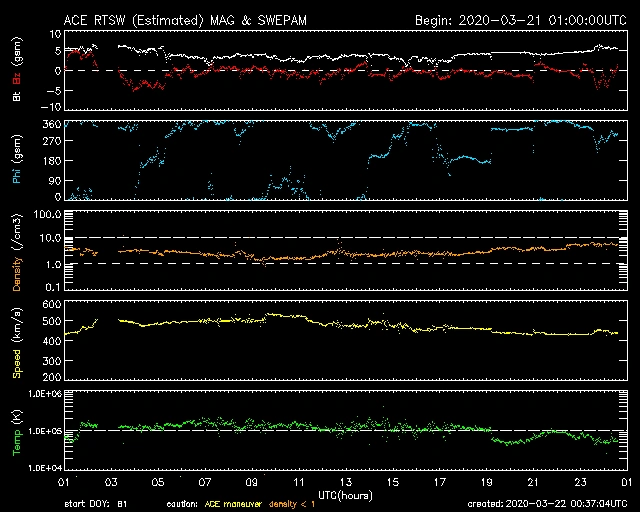This screenshot has height=512, width=640.
Task: Click the 600 tick on Speed axis
Action: point(45,303)
